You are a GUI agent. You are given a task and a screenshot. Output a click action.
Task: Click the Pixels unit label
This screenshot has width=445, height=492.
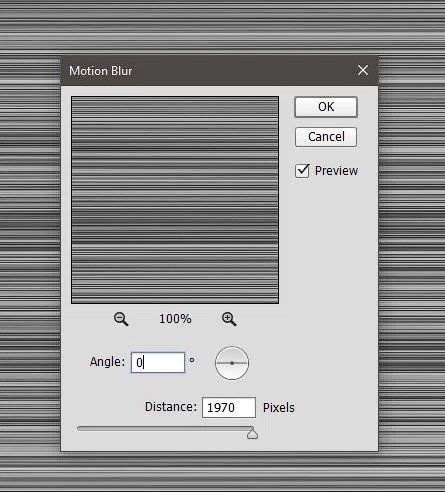279,408
